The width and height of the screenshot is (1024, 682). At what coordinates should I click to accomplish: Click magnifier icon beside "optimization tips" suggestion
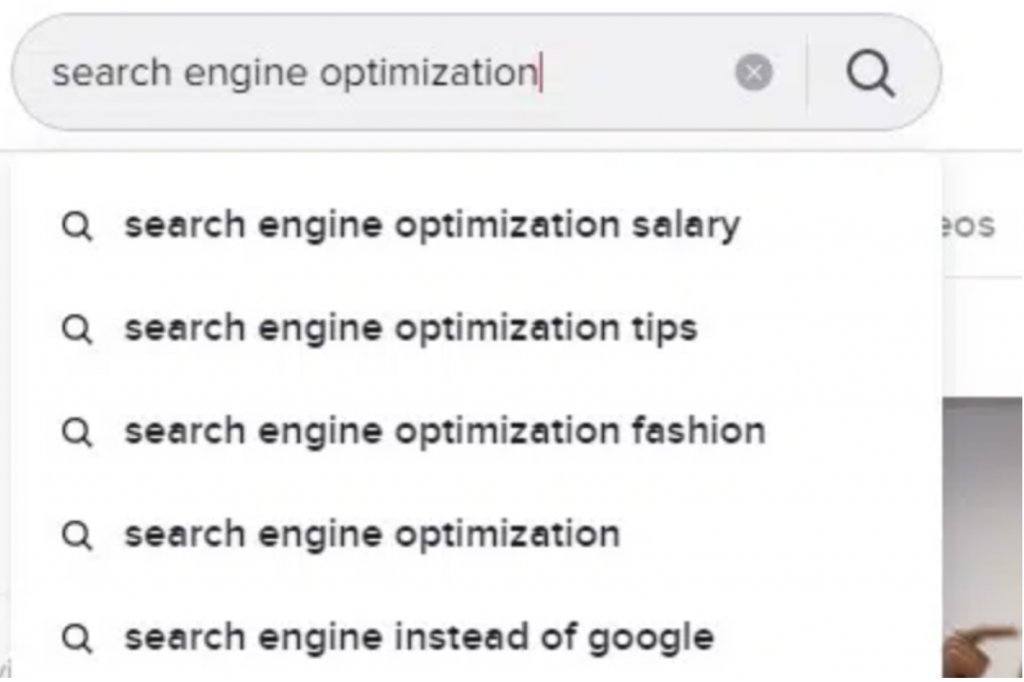[76, 329]
